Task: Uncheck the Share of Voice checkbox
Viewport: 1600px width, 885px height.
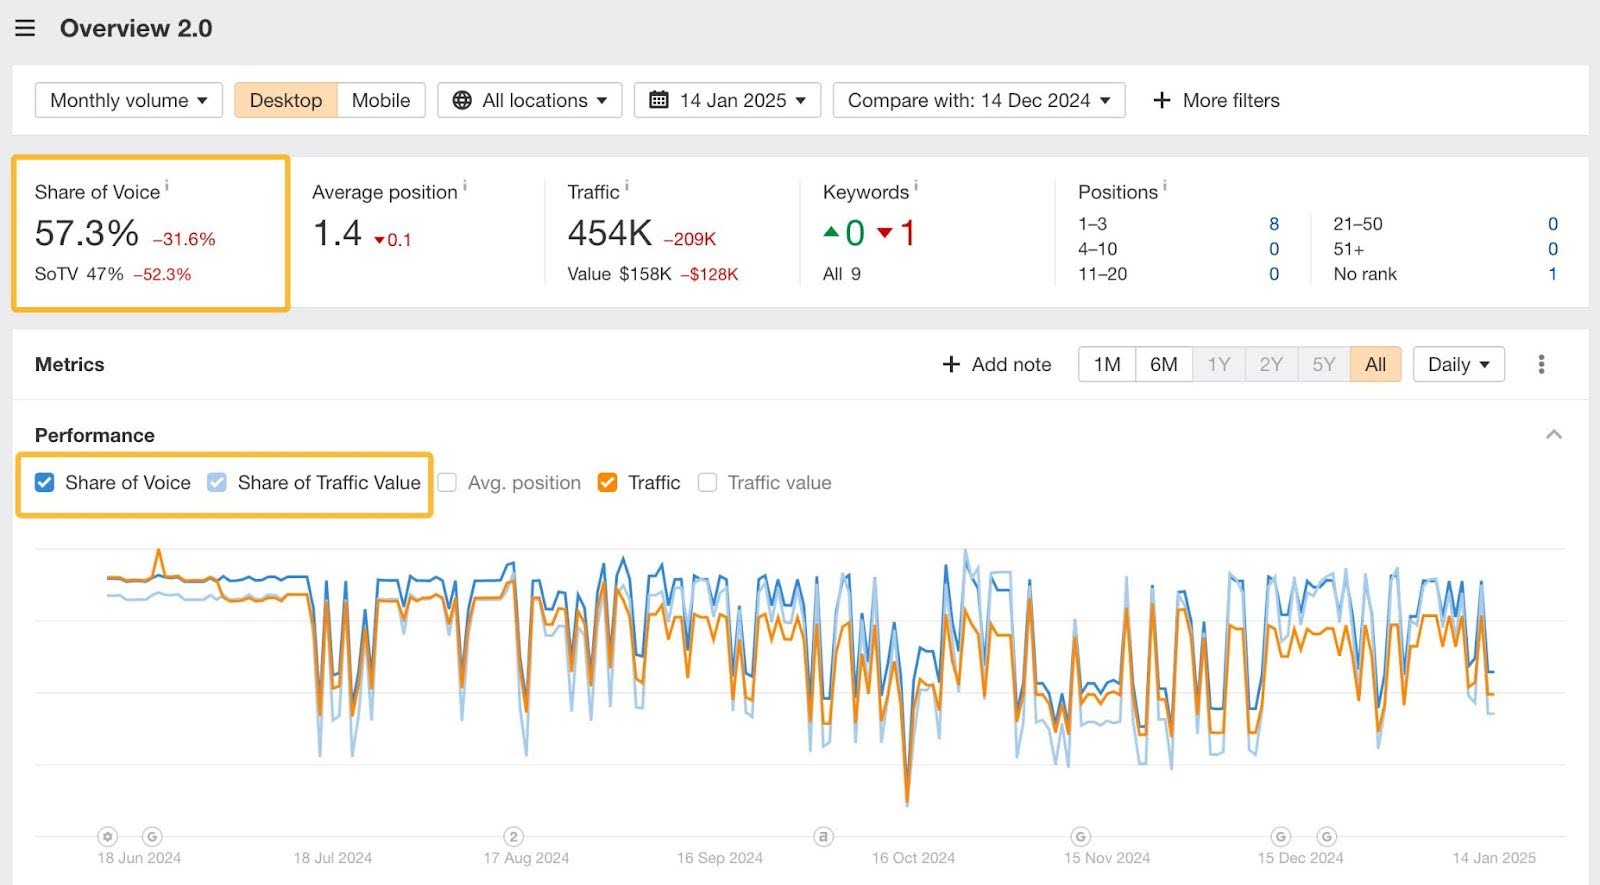Action: pos(45,483)
